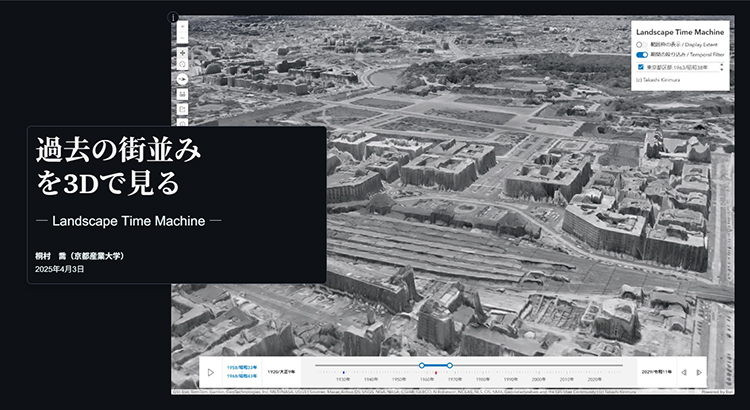Activate the rotate view tool
Viewport: 750px width, 410px height.
[182, 65]
